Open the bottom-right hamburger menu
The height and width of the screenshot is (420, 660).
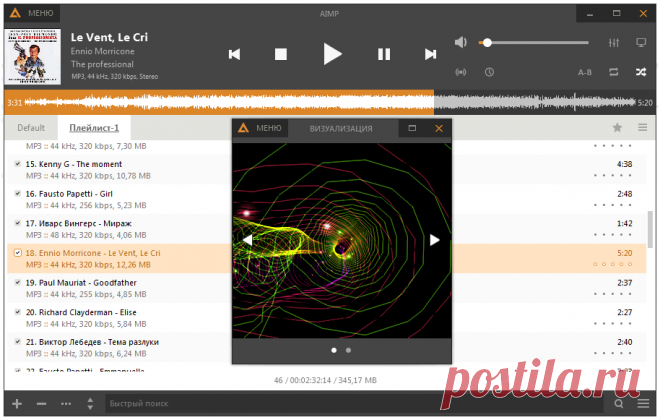click(x=643, y=404)
